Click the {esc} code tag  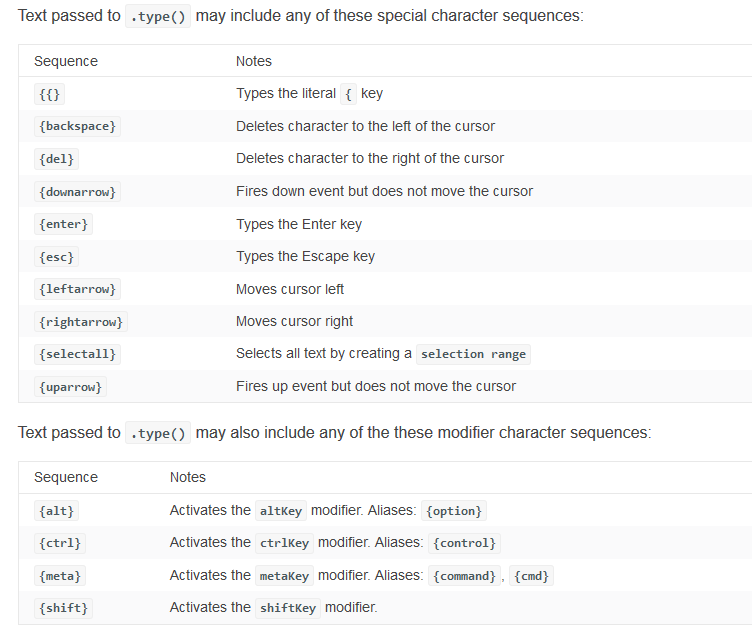pos(57,257)
